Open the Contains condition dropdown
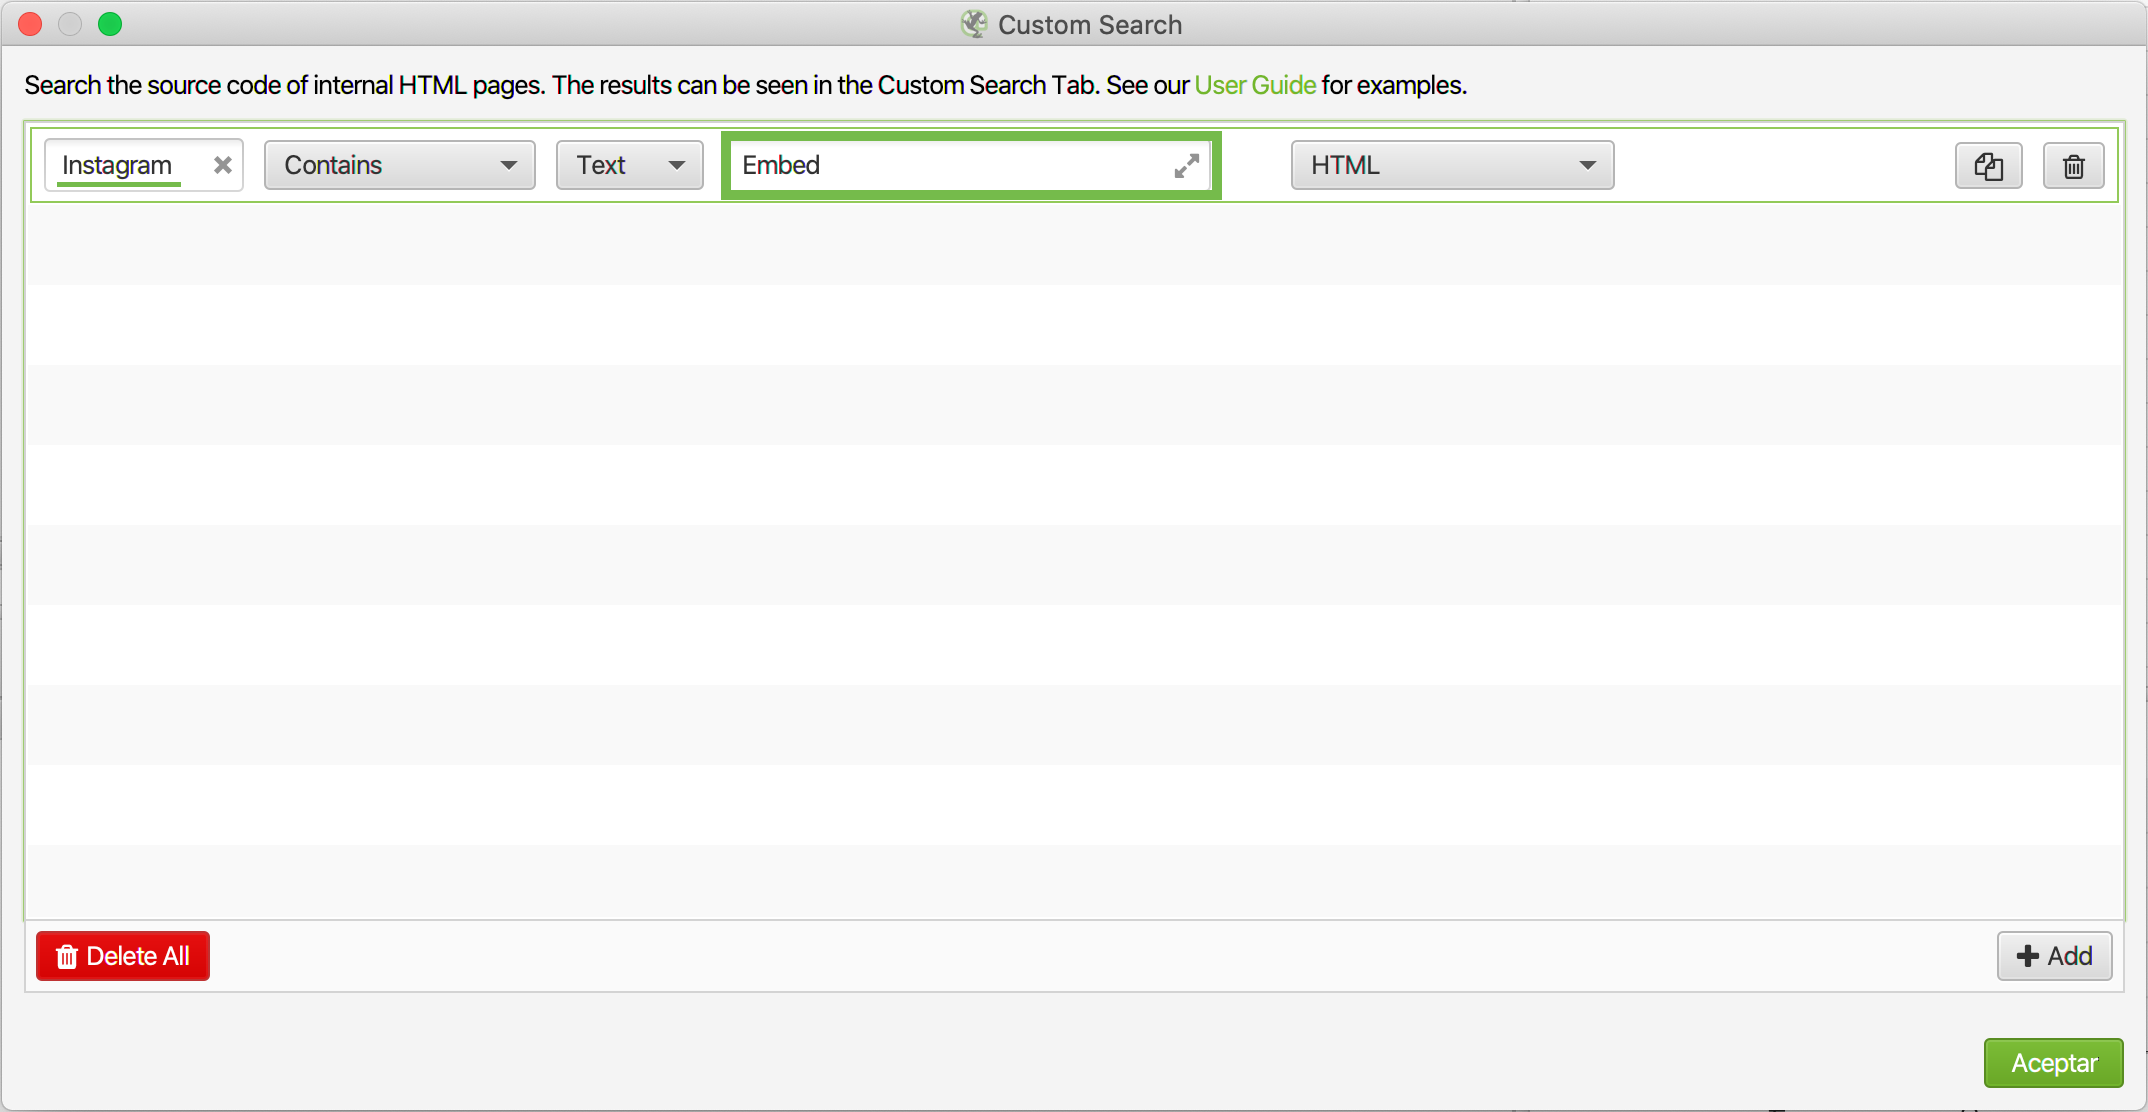The image size is (2148, 1112). [399, 165]
